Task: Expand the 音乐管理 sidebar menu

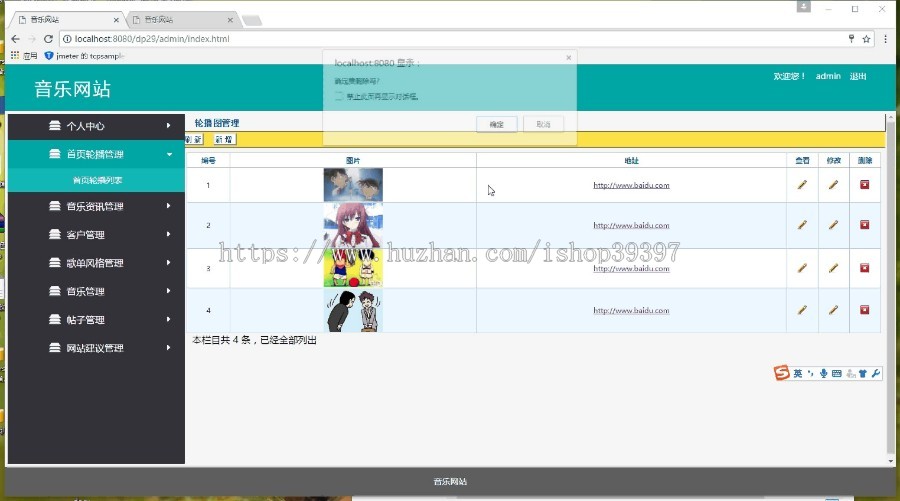Action: (x=96, y=291)
